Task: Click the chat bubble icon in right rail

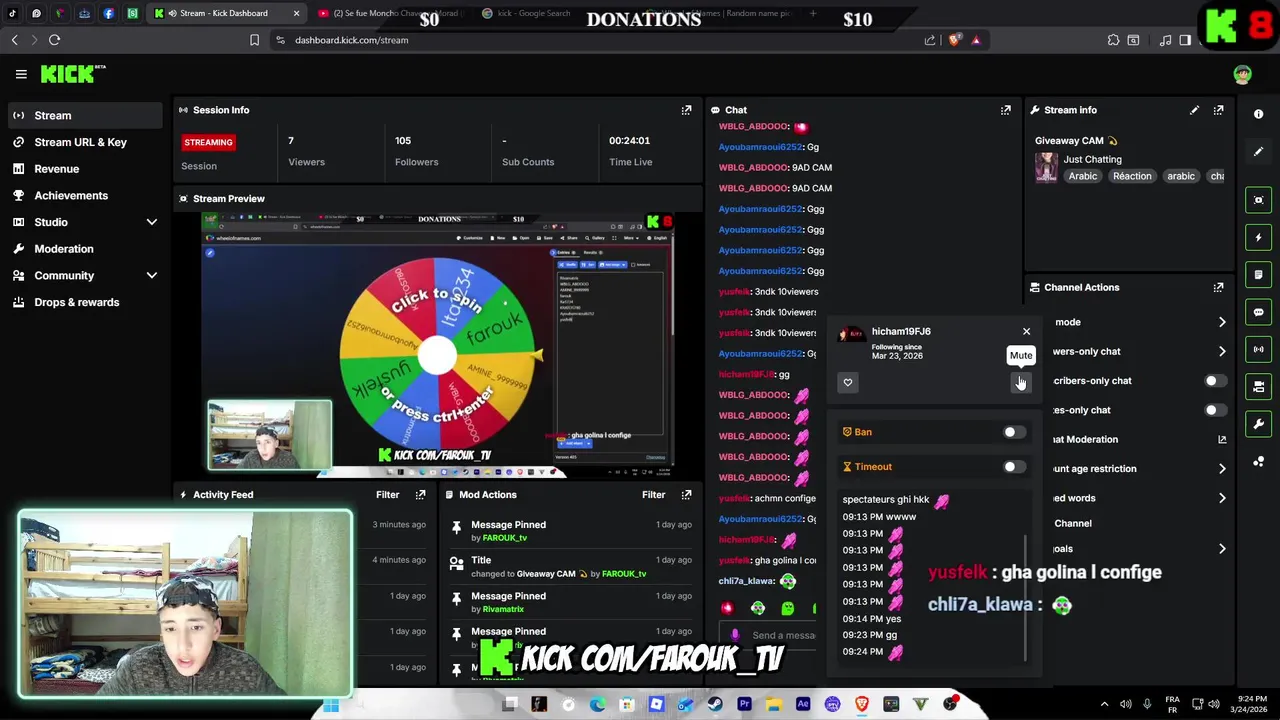Action: point(1258,312)
